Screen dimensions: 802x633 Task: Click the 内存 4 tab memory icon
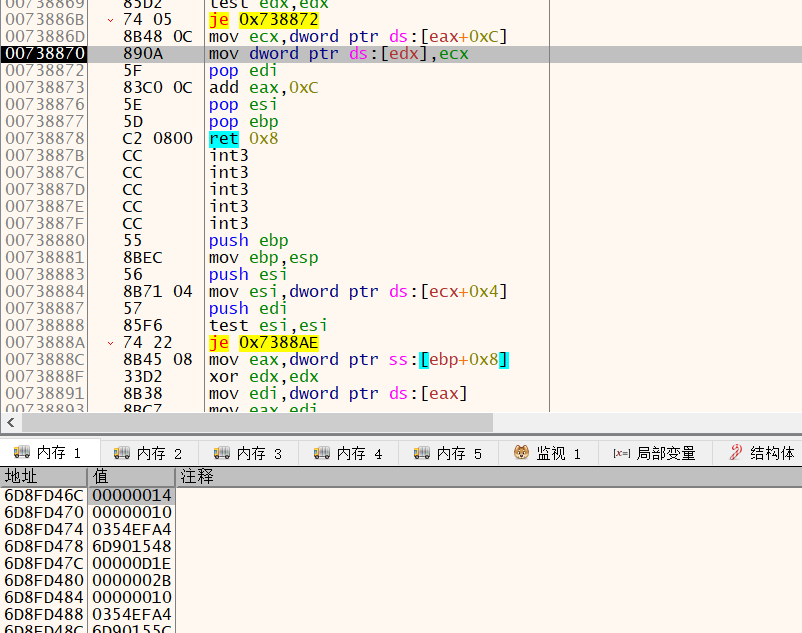[x=322, y=453]
